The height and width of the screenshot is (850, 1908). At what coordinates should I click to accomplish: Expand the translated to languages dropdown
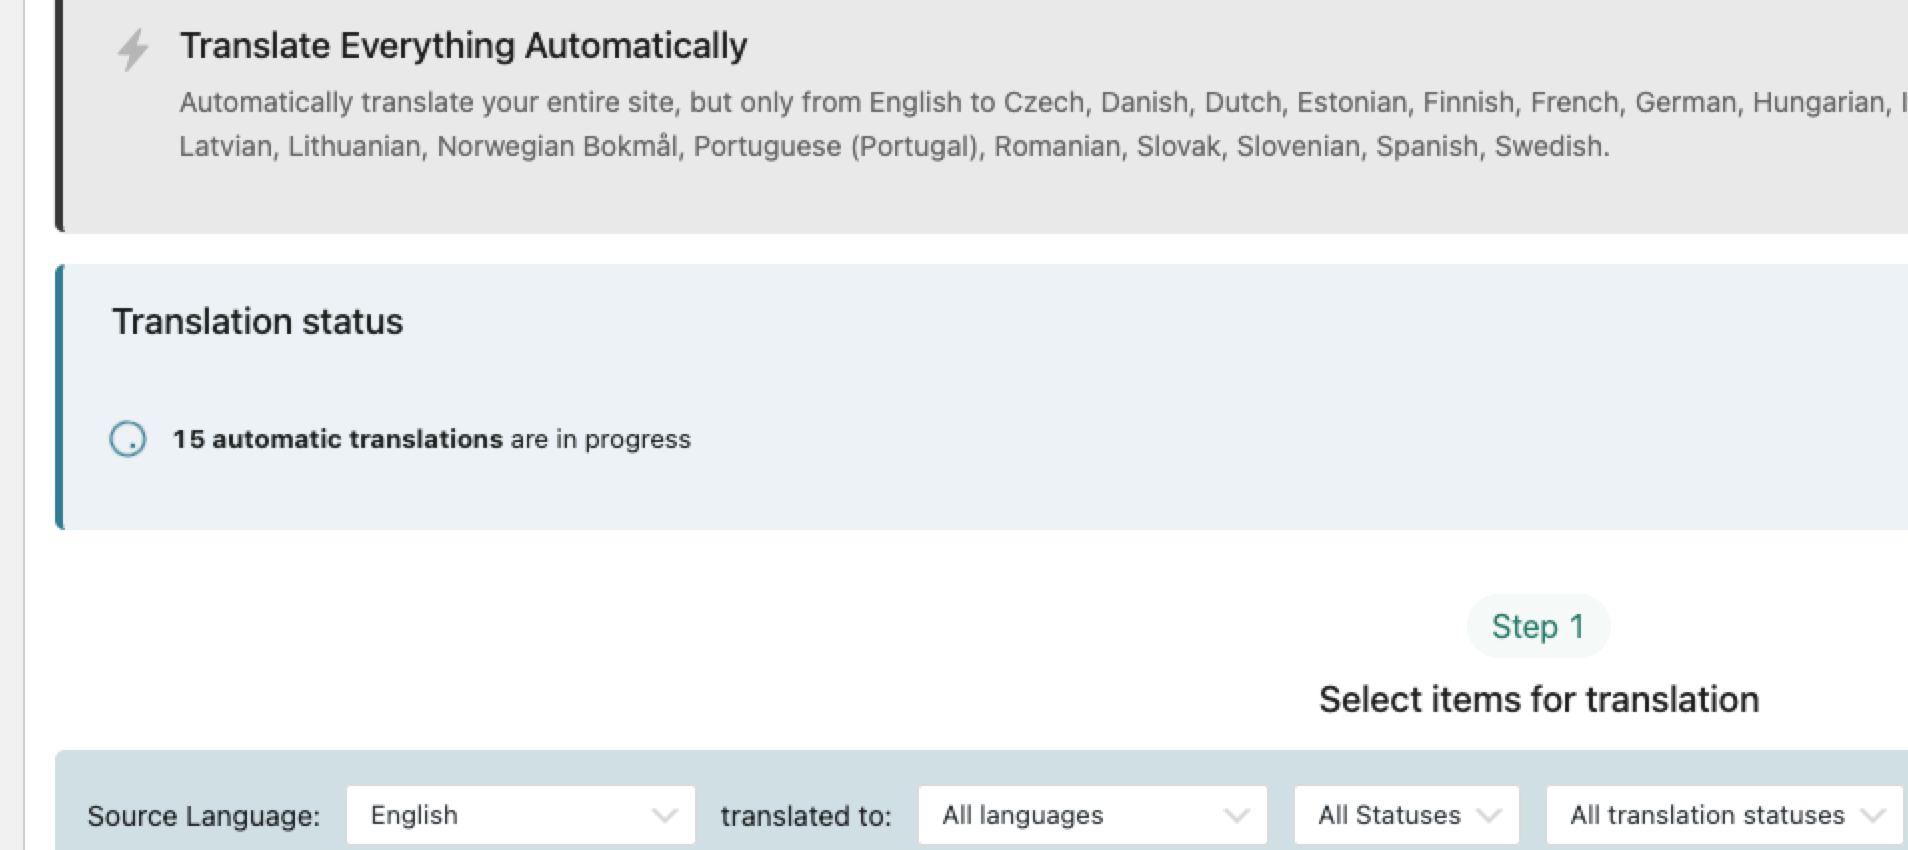pos(1092,816)
